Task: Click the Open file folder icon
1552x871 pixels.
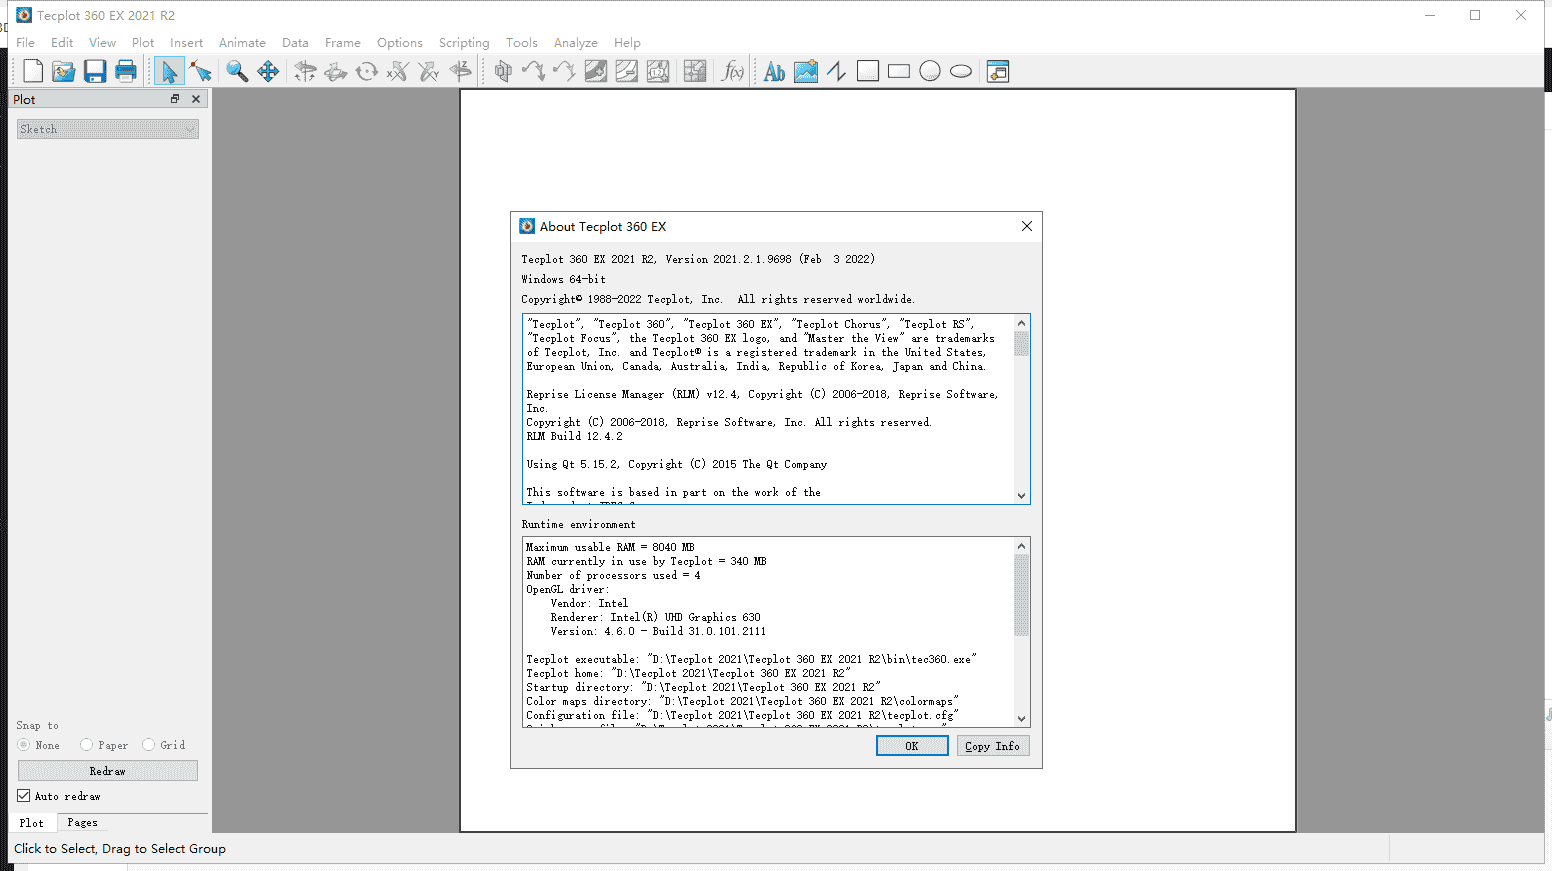Action: click(x=64, y=71)
